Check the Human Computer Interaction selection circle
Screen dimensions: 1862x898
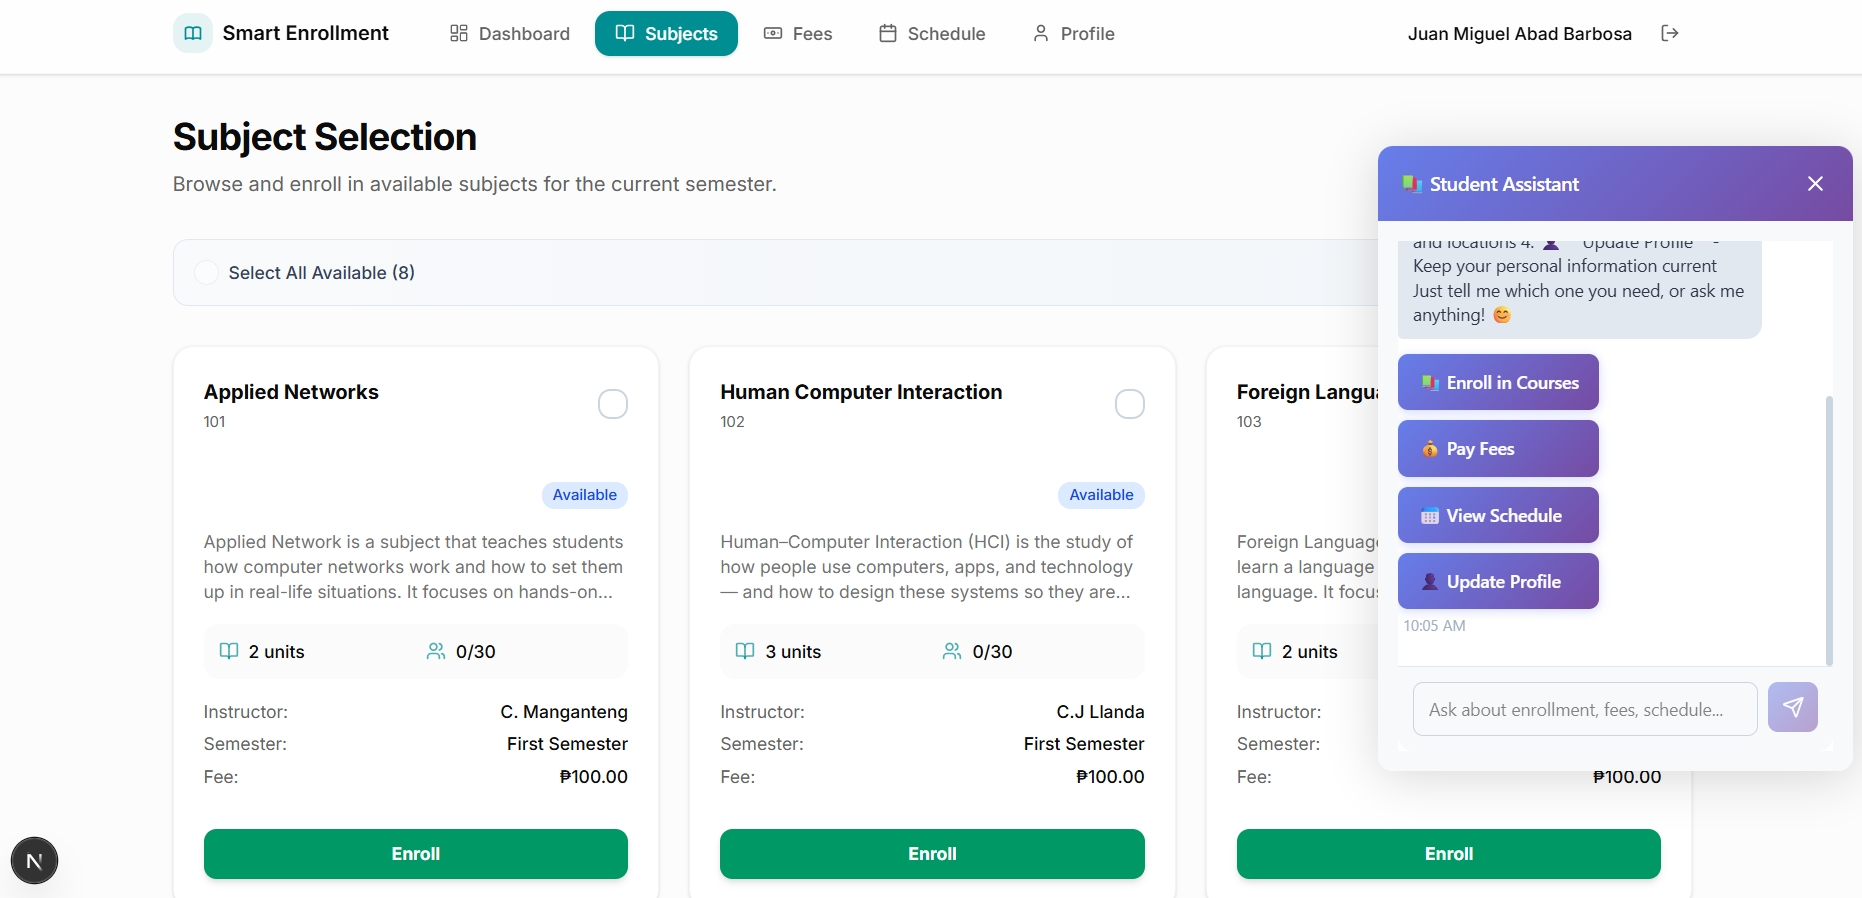coord(1130,404)
